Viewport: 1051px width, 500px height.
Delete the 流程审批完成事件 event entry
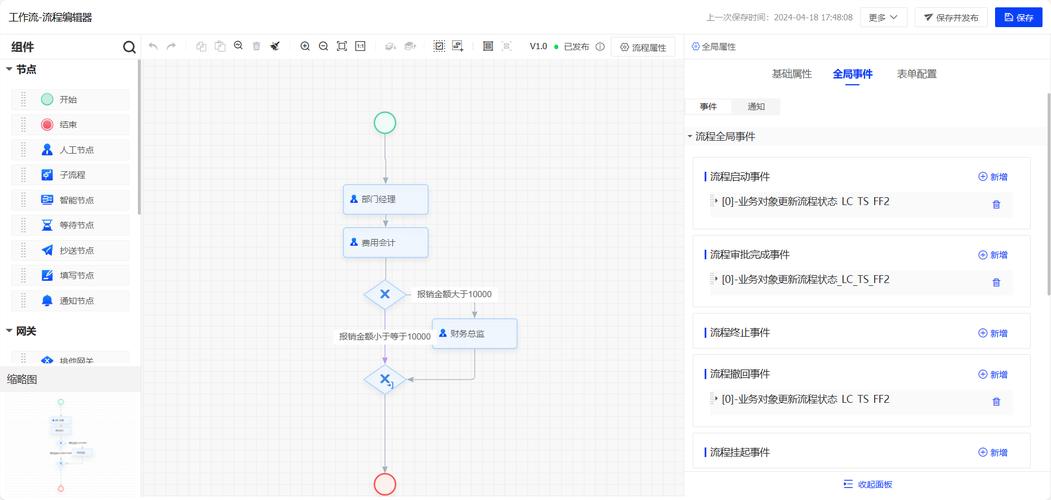tap(996, 282)
